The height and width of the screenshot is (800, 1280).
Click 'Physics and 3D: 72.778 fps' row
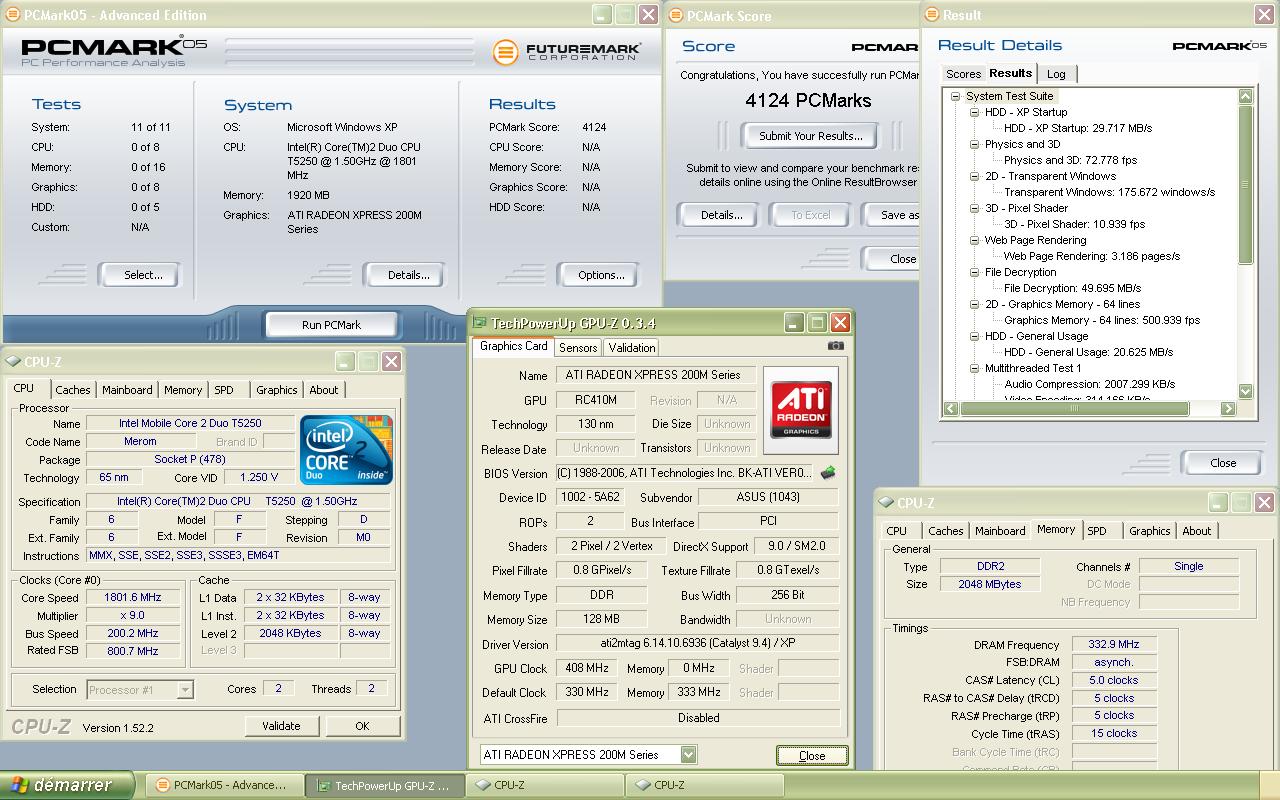[1071, 160]
